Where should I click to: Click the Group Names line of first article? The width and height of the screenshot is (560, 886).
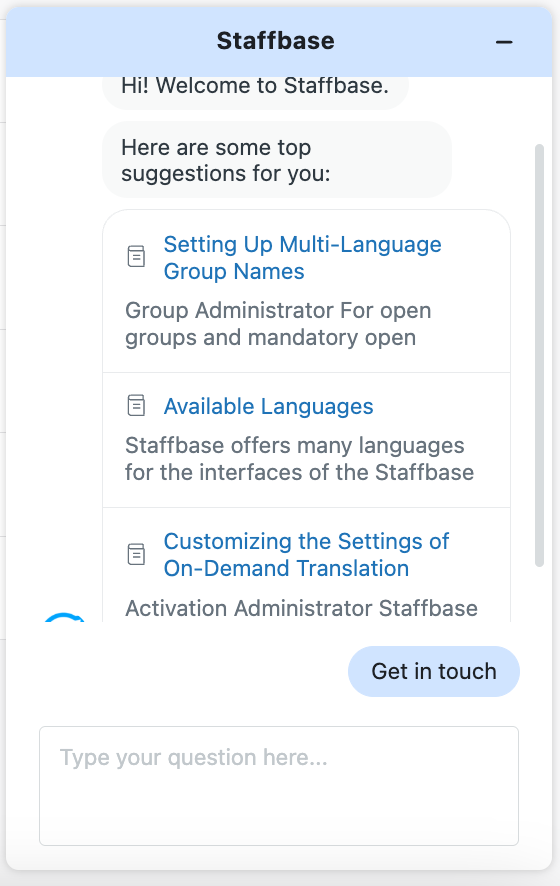[234, 272]
